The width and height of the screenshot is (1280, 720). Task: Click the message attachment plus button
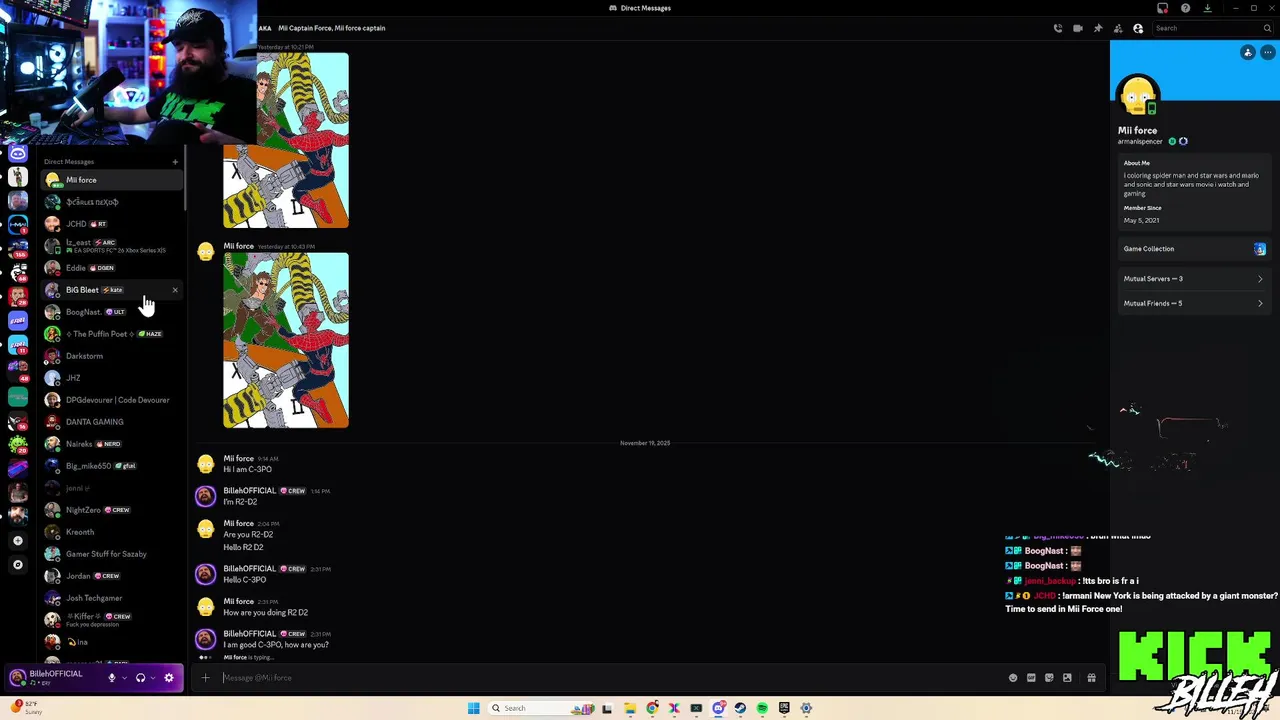click(x=206, y=678)
